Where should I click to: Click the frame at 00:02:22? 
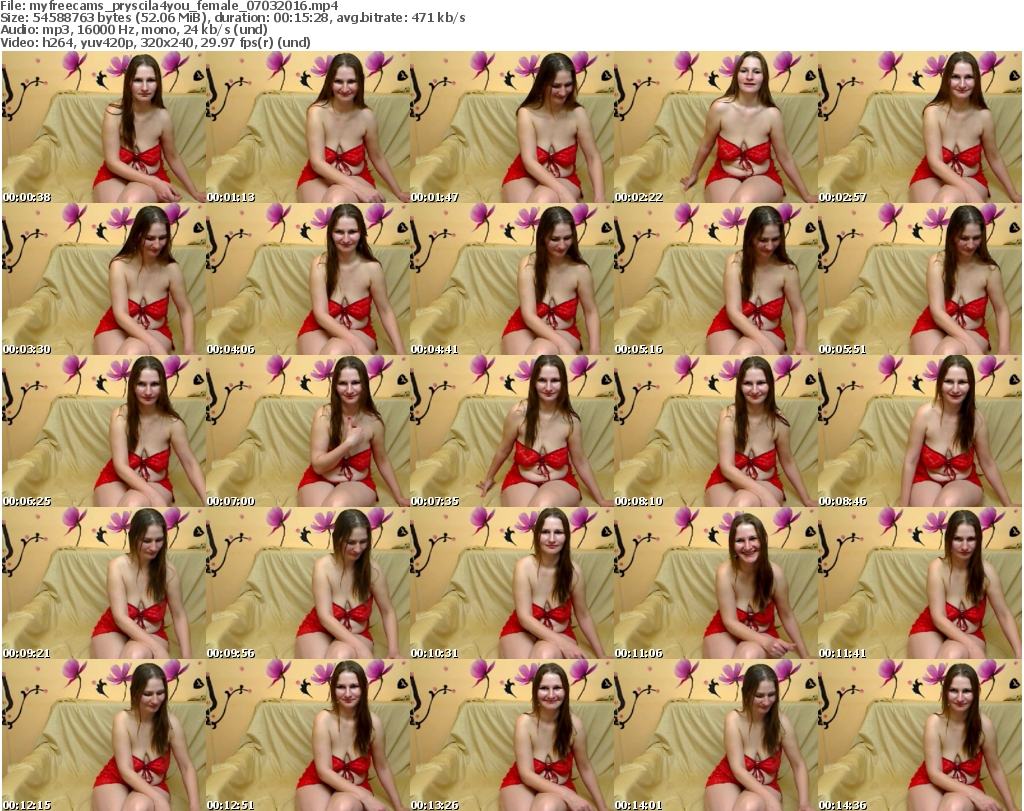pos(715,127)
